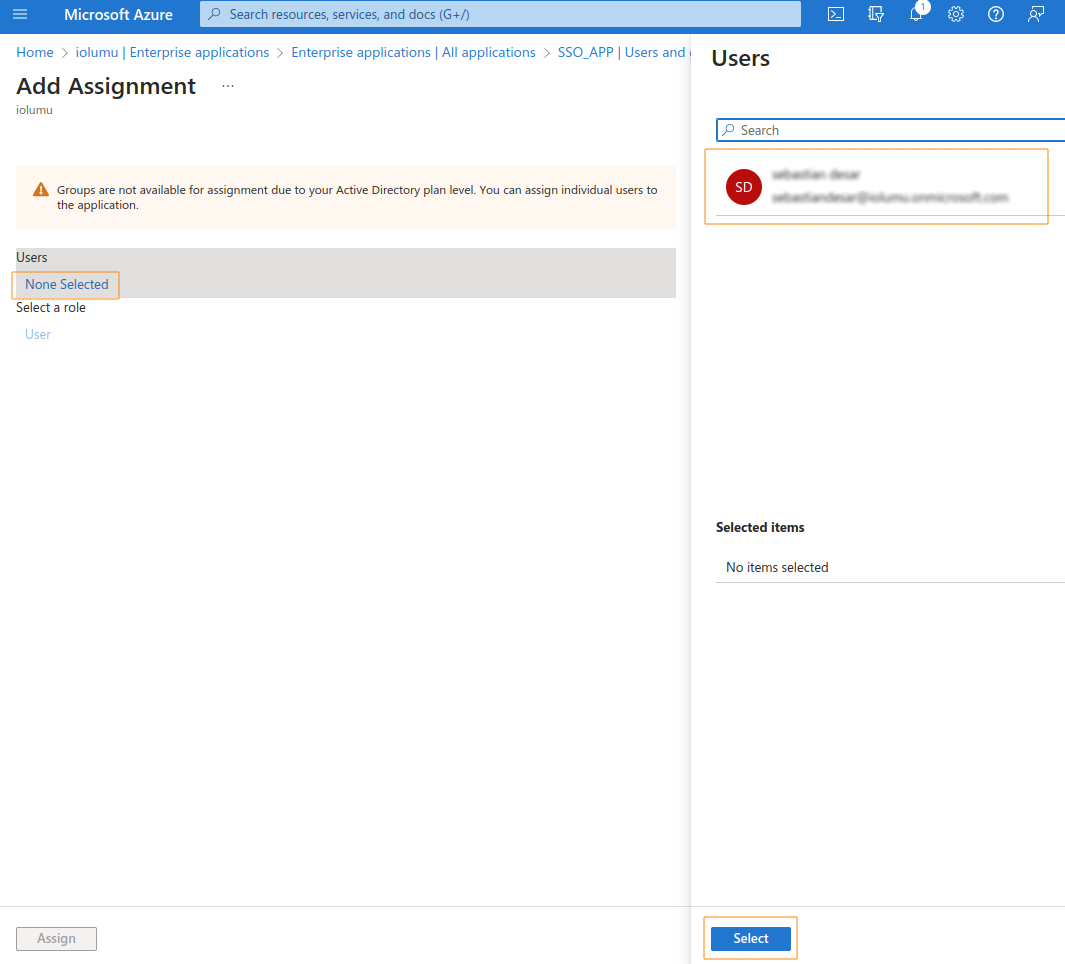Open portal settings gear icon
This screenshot has height=964, width=1065.
pos(956,14)
